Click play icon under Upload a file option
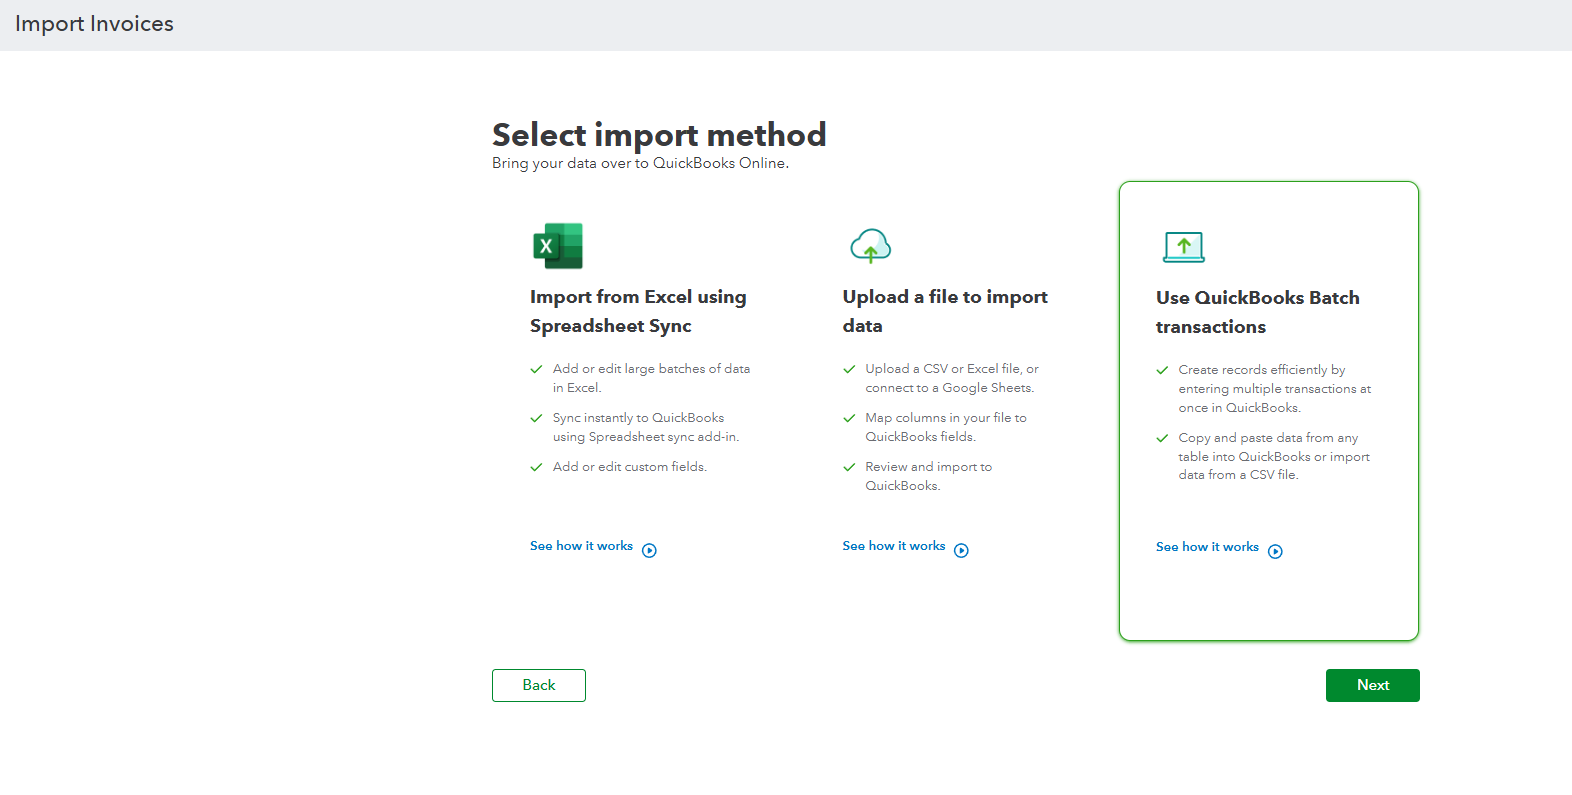Image resolution: width=1572 pixels, height=795 pixels. click(x=962, y=550)
